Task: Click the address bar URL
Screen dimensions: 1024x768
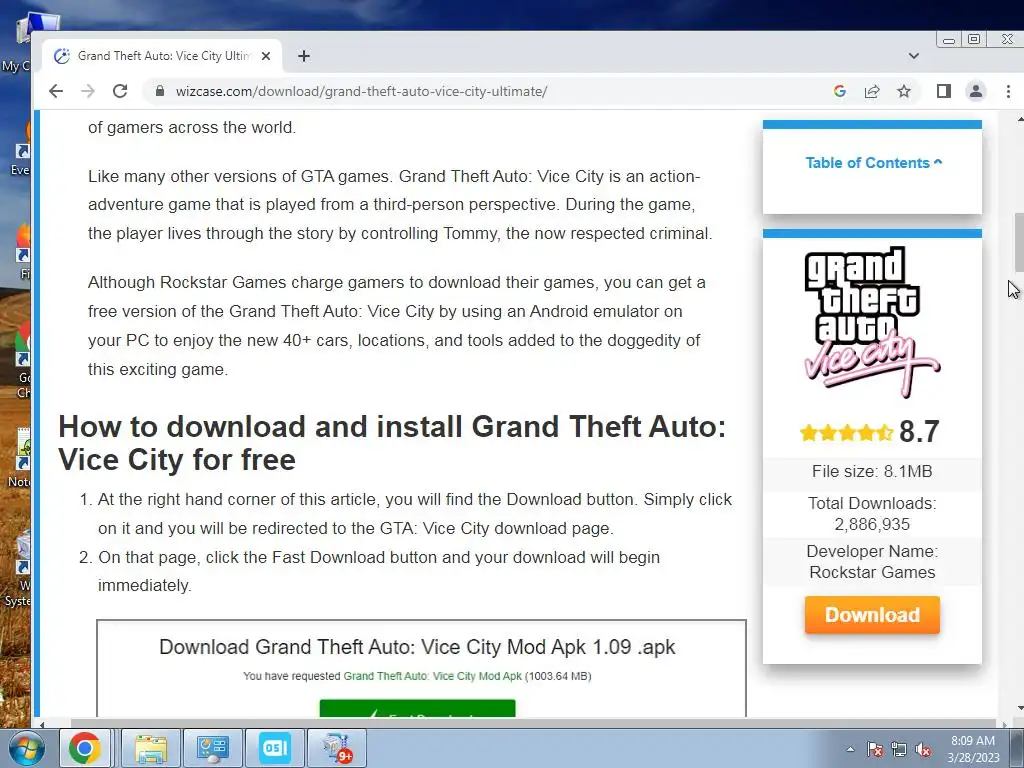Action: pos(361,91)
